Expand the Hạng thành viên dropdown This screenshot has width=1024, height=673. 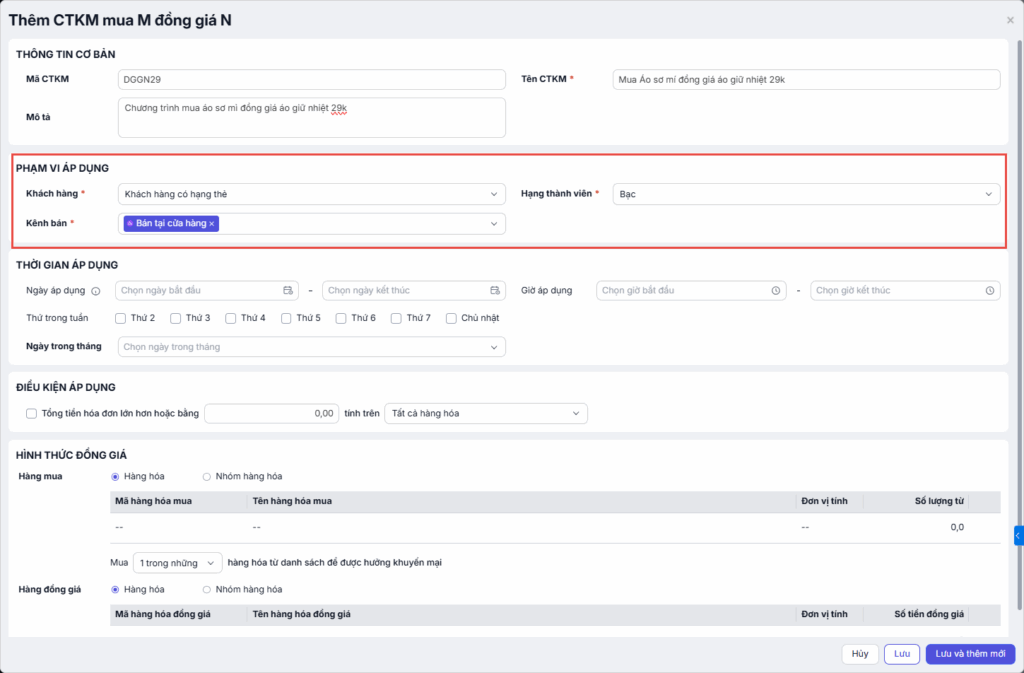[x=806, y=194]
